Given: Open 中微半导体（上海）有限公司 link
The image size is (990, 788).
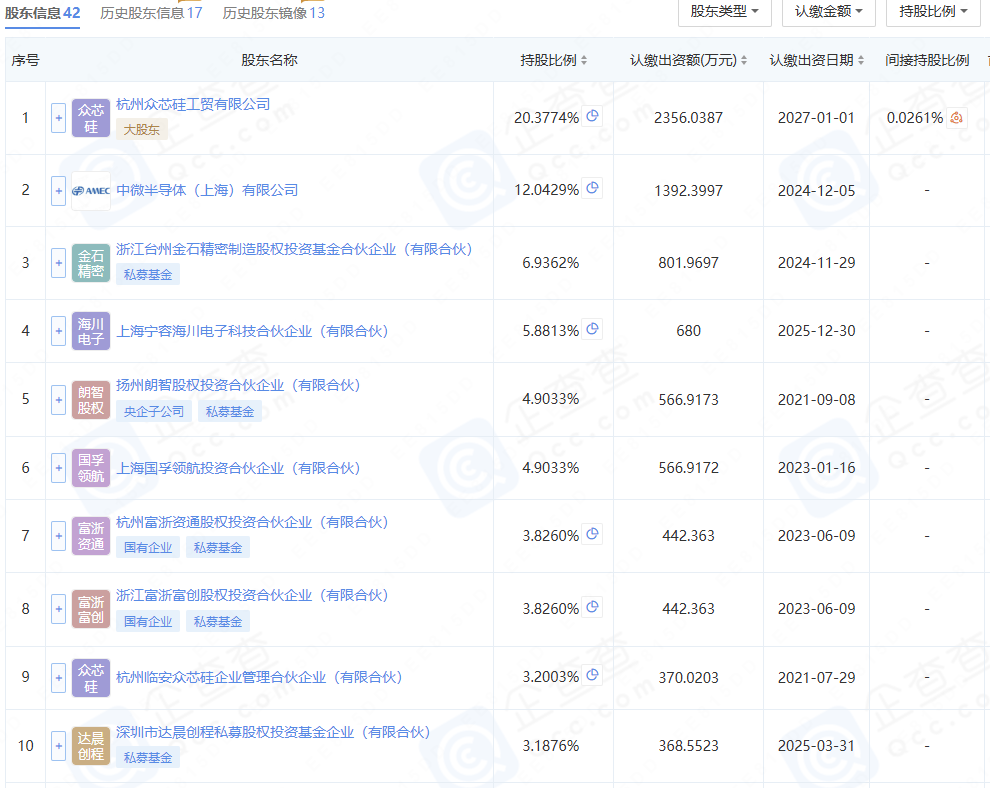Looking at the screenshot, I should (207, 190).
